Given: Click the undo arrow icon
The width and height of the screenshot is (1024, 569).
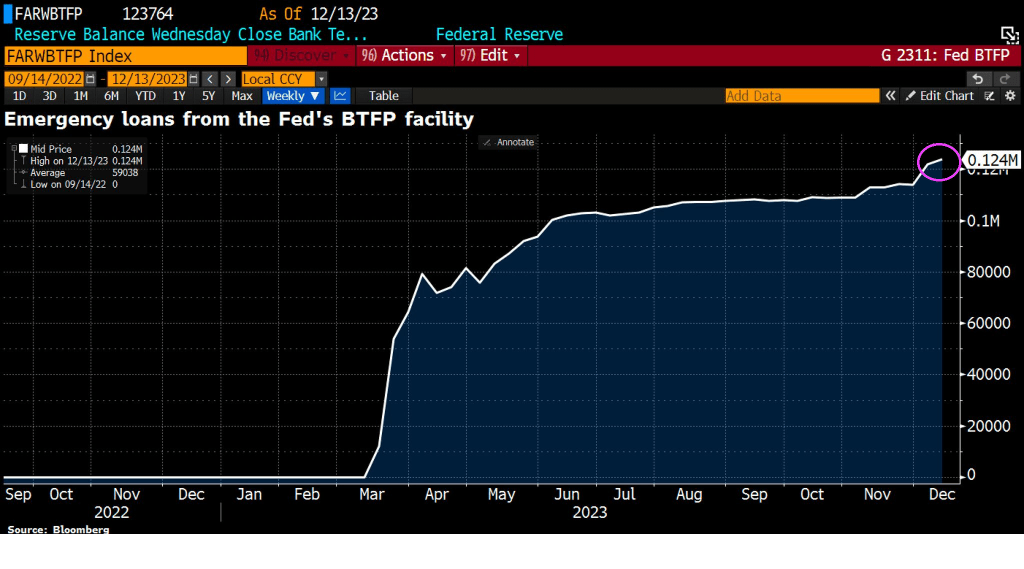Looking at the screenshot, I should (978, 78).
